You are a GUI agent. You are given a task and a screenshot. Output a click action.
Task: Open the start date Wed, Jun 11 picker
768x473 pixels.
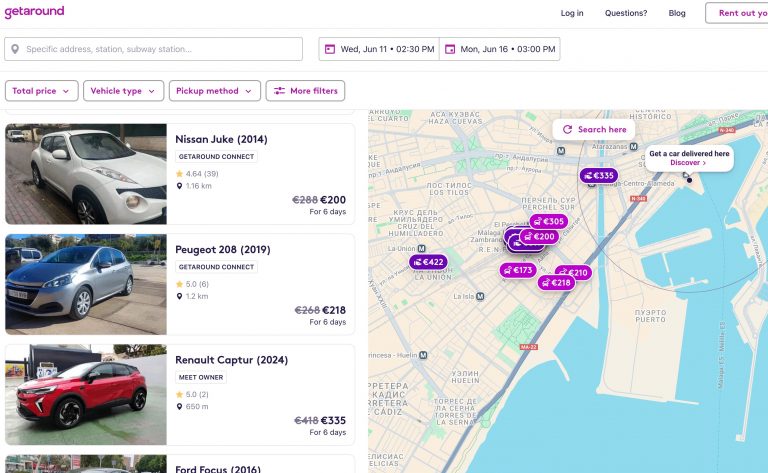coord(379,49)
